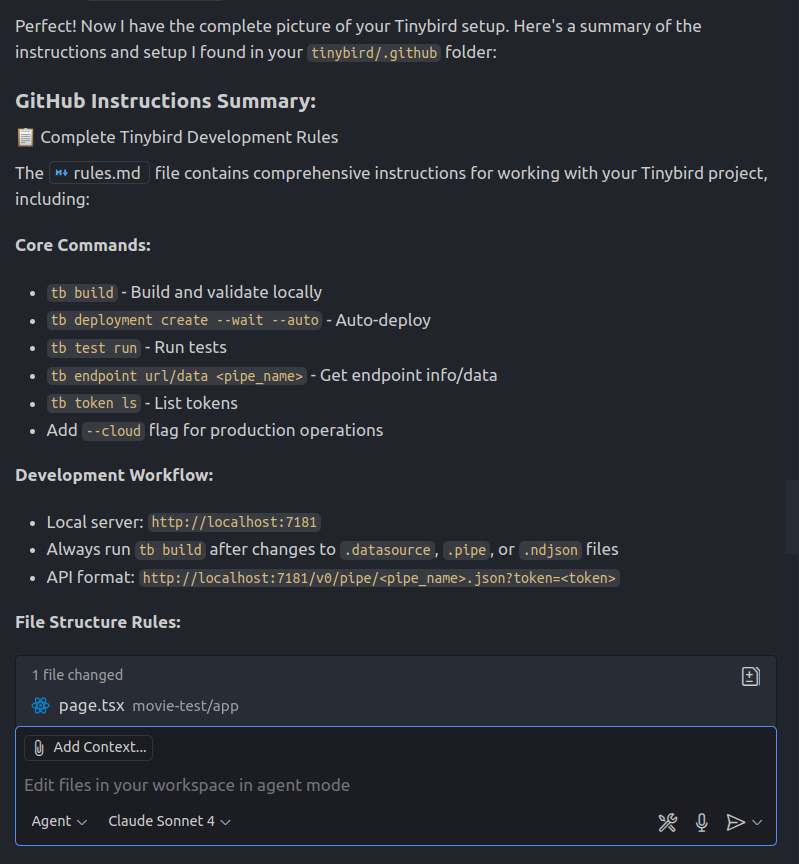This screenshot has height=864, width=799.
Task: Click the microphone icon for voice dictation
Action: (x=701, y=822)
